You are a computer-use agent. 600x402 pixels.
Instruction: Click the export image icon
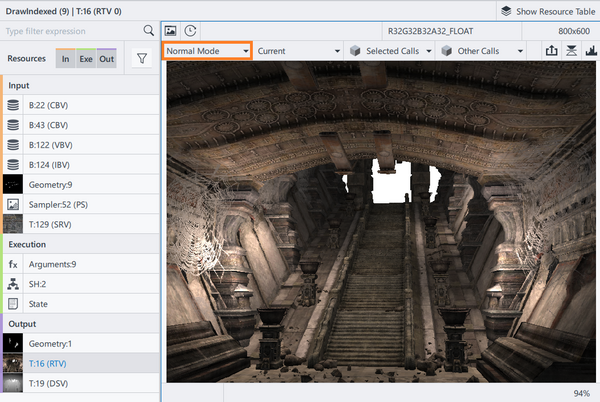[551, 50]
